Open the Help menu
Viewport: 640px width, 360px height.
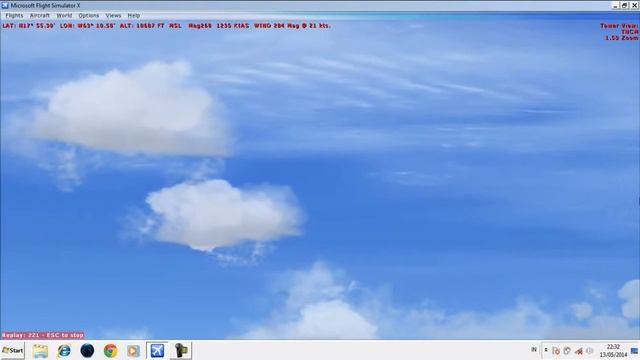tap(133, 16)
